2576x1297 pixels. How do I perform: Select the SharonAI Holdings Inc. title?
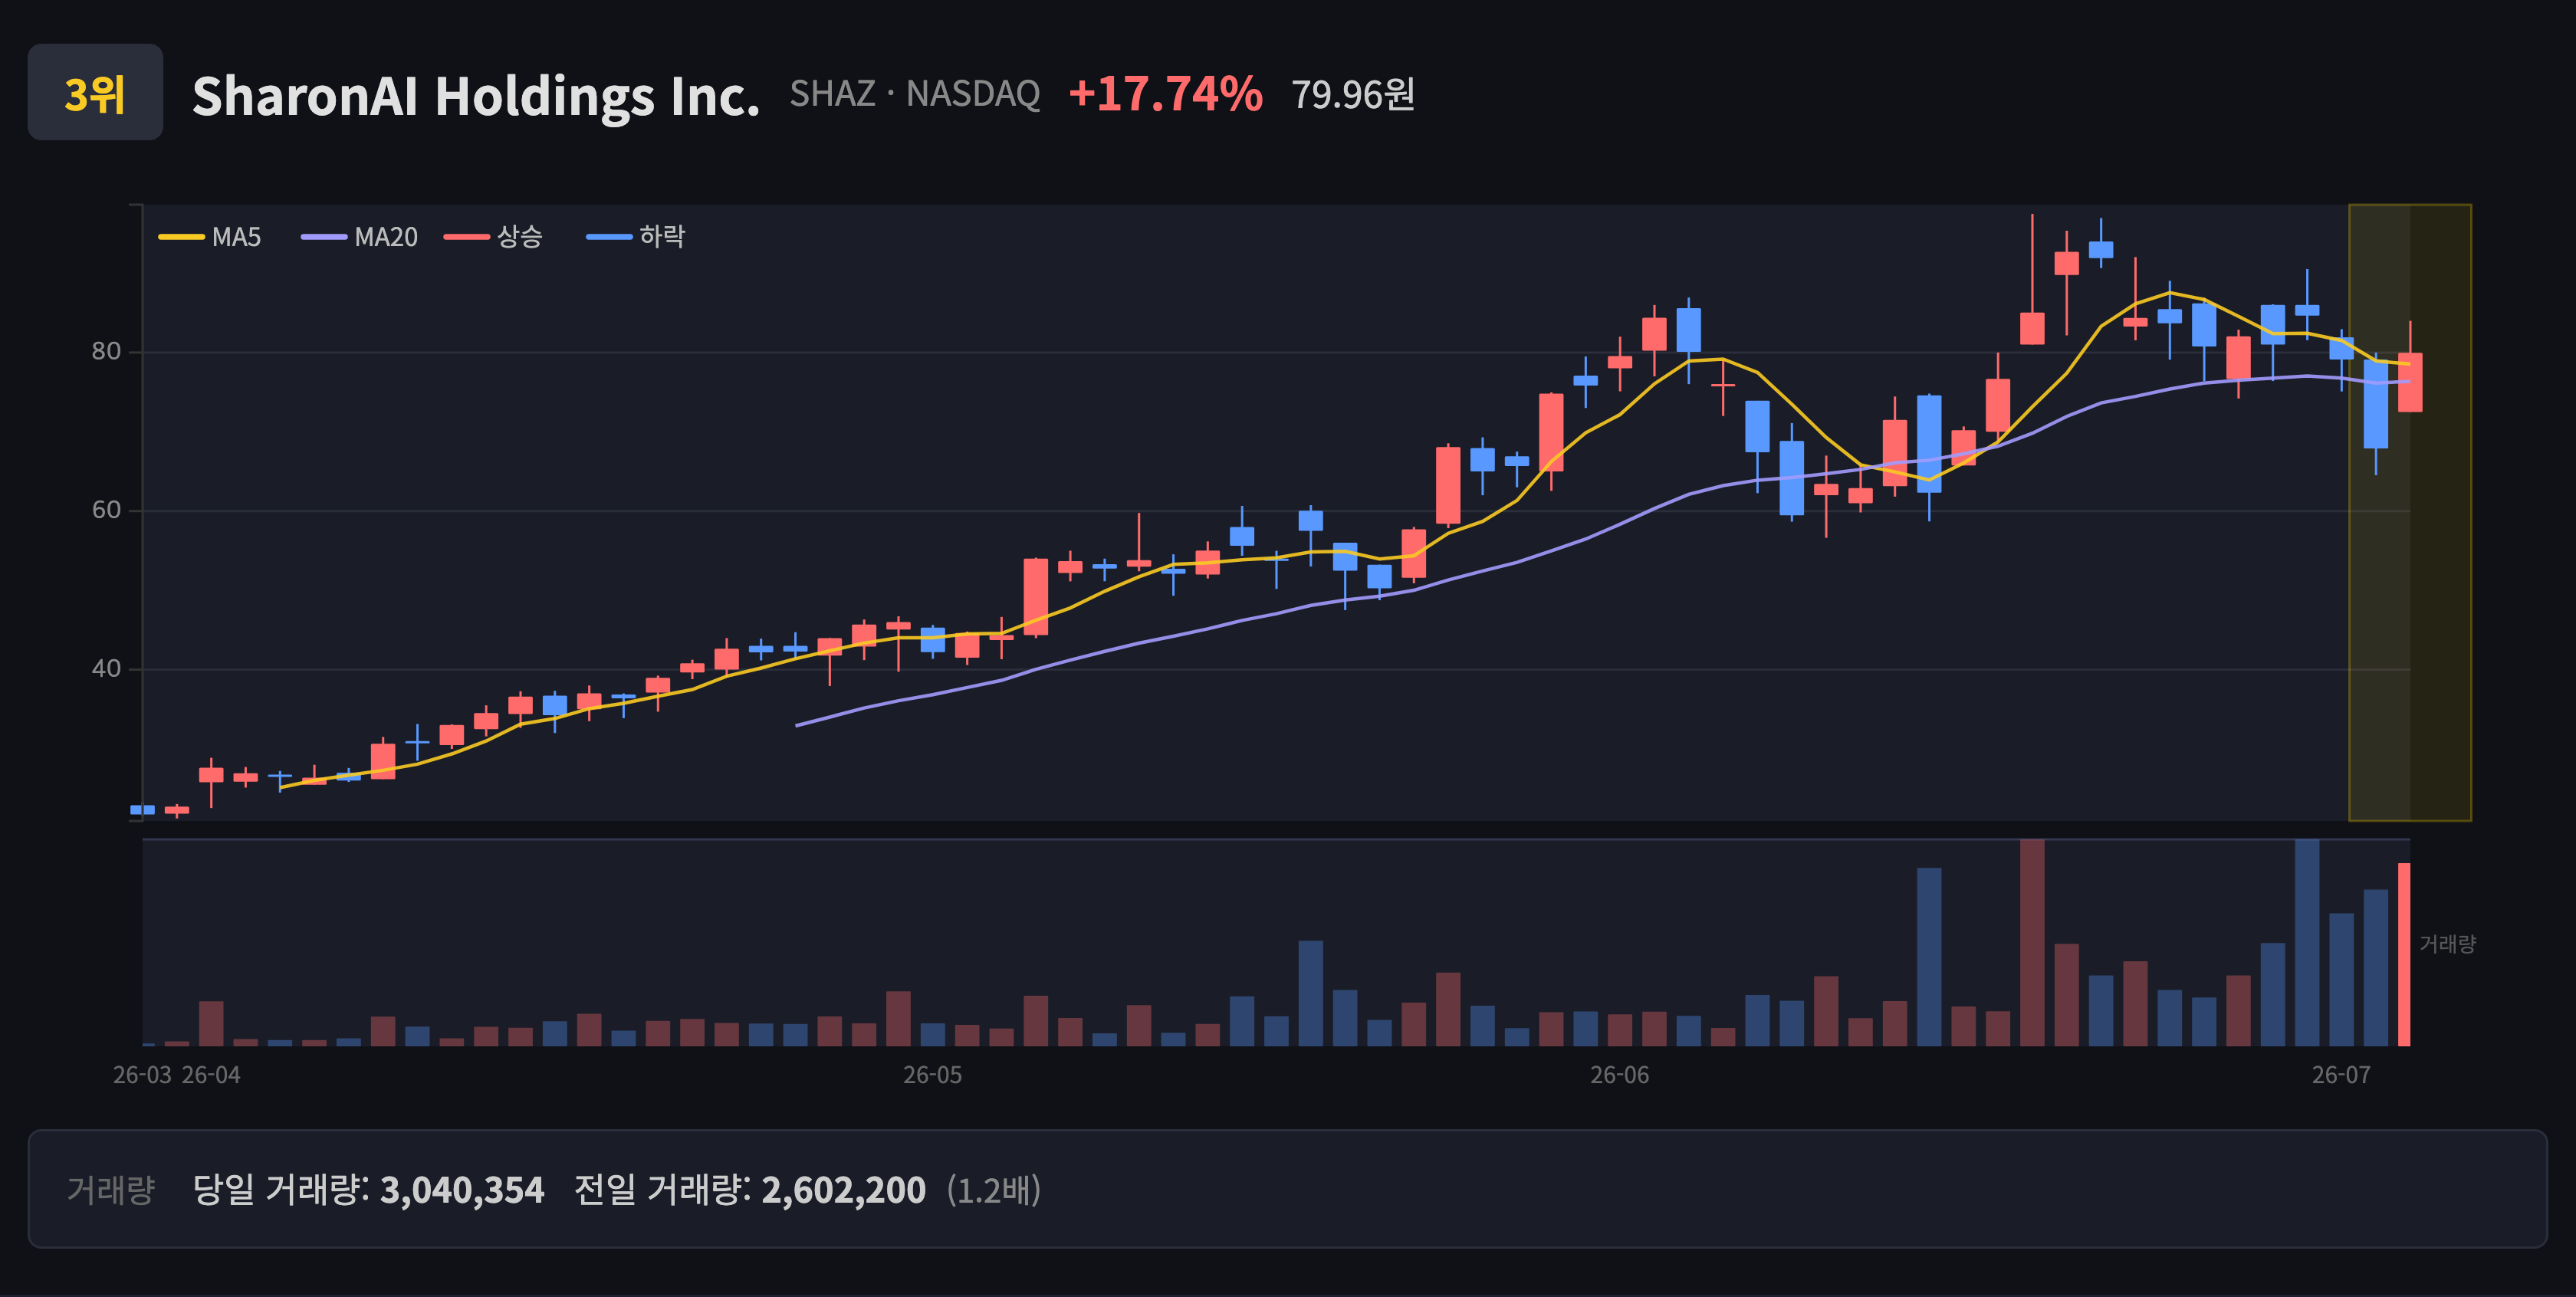click(x=476, y=96)
